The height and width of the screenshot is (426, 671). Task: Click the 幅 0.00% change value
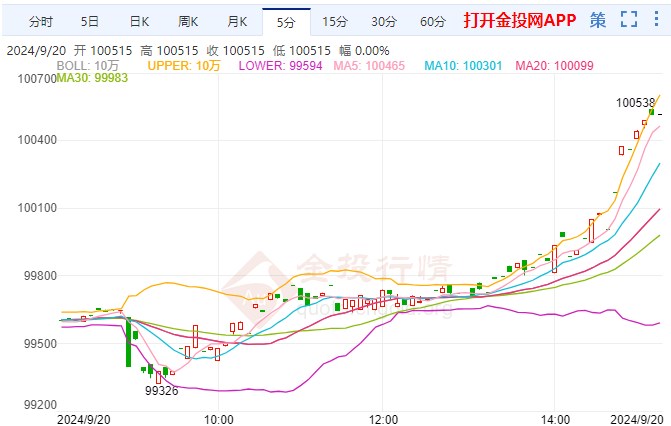[364, 51]
